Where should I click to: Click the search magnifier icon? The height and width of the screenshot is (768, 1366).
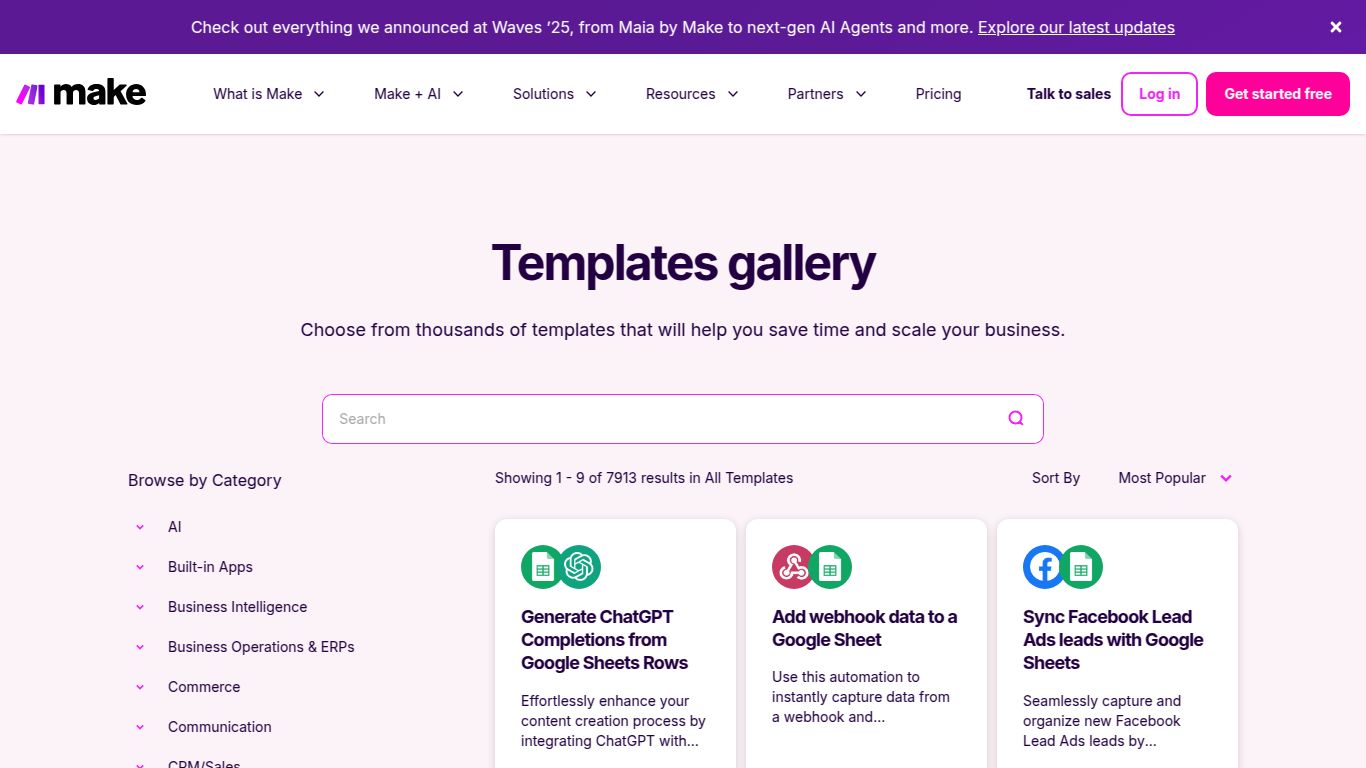(x=1015, y=418)
